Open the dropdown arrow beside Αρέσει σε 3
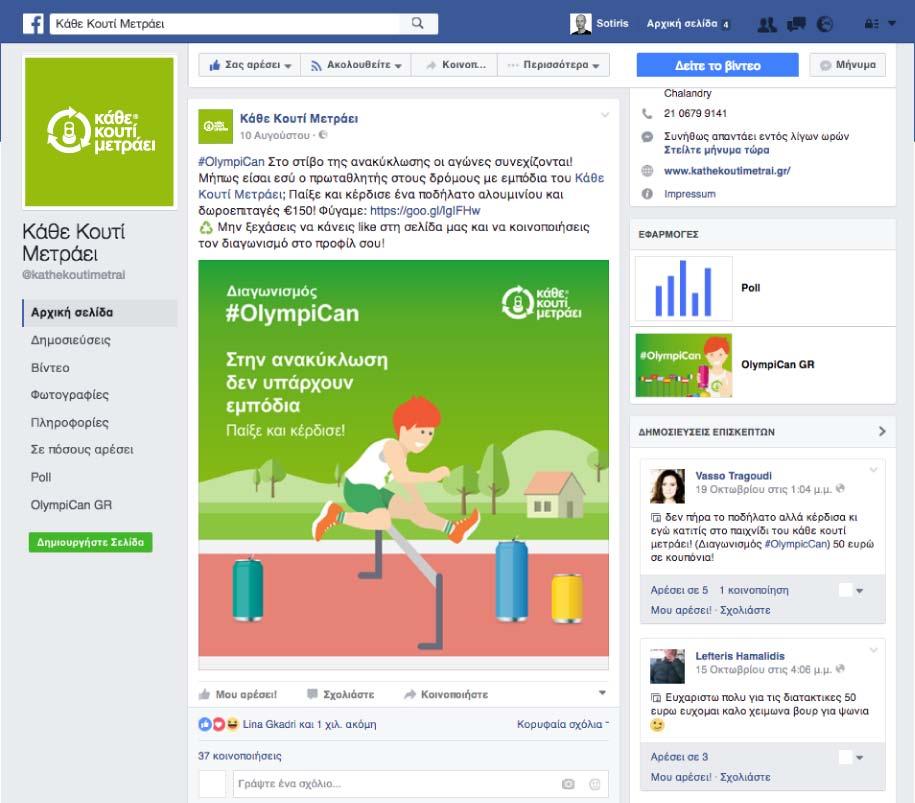The height and width of the screenshot is (803, 915). click(x=859, y=757)
